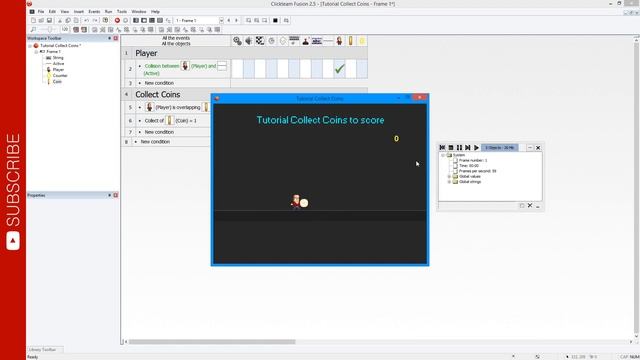Click New condition in row 8

[x=155, y=142]
